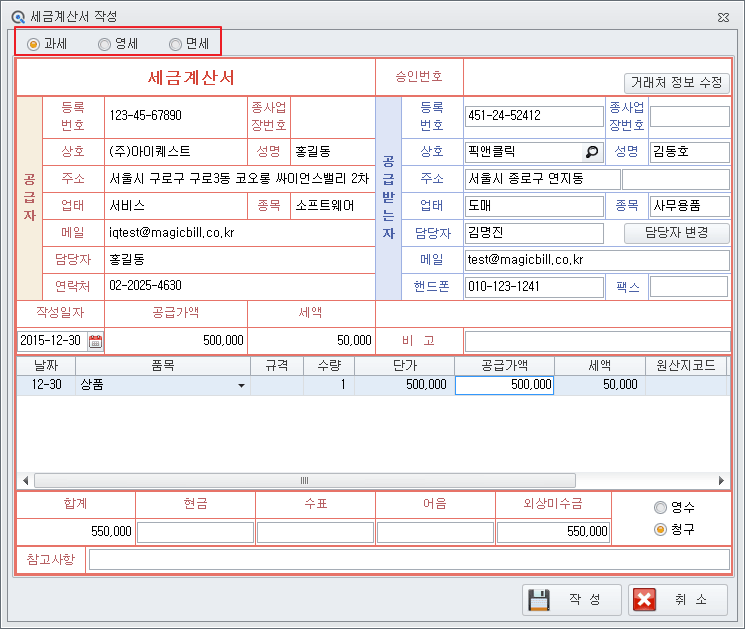Click the 주소 field 서울시 종로구 연지동
This screenshot has height=629, width=745.
click(x=543, y=179)
